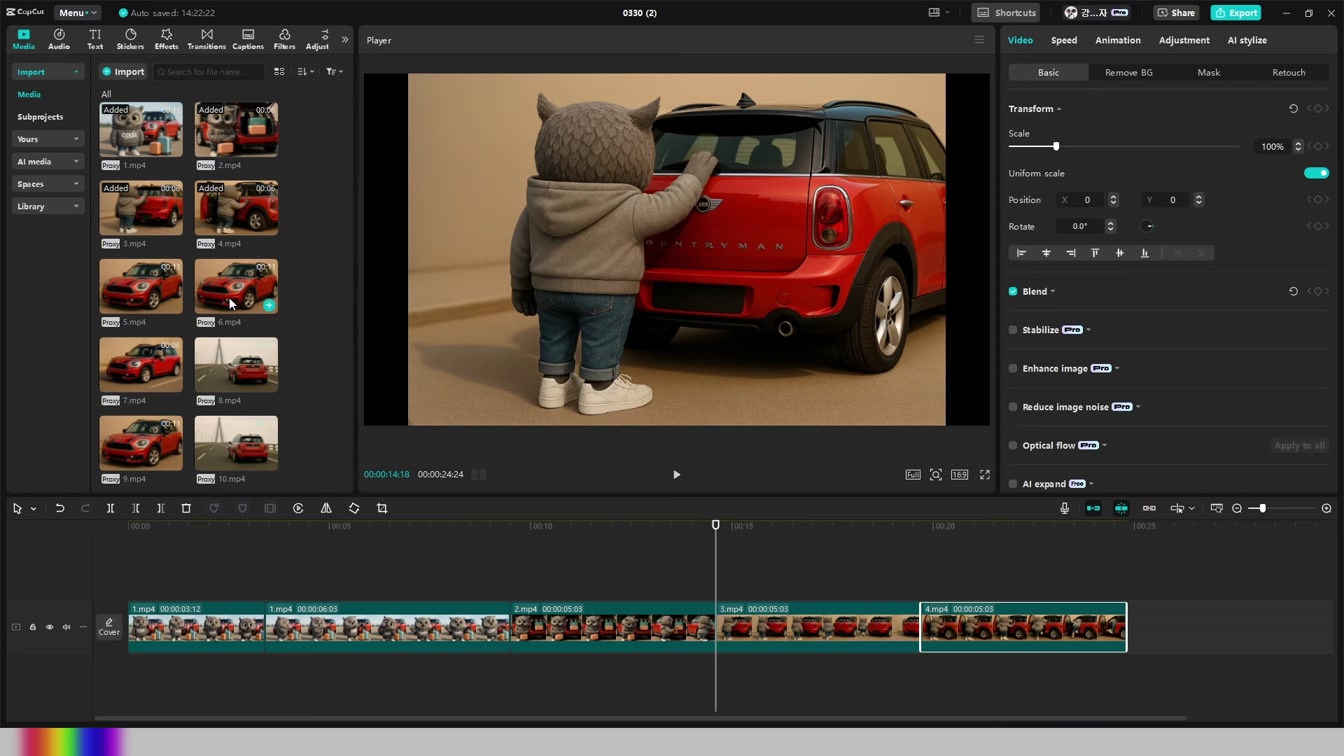1344x756 pixels.
Task: Expand the AI media section
Action: coord(47,161)
